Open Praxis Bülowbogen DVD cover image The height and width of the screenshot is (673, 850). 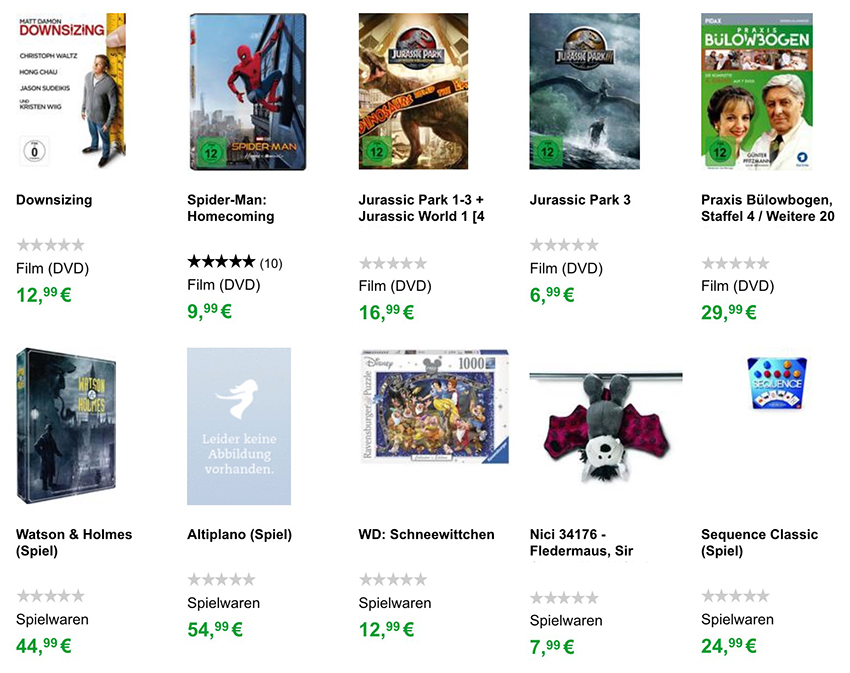pos(756,91)
